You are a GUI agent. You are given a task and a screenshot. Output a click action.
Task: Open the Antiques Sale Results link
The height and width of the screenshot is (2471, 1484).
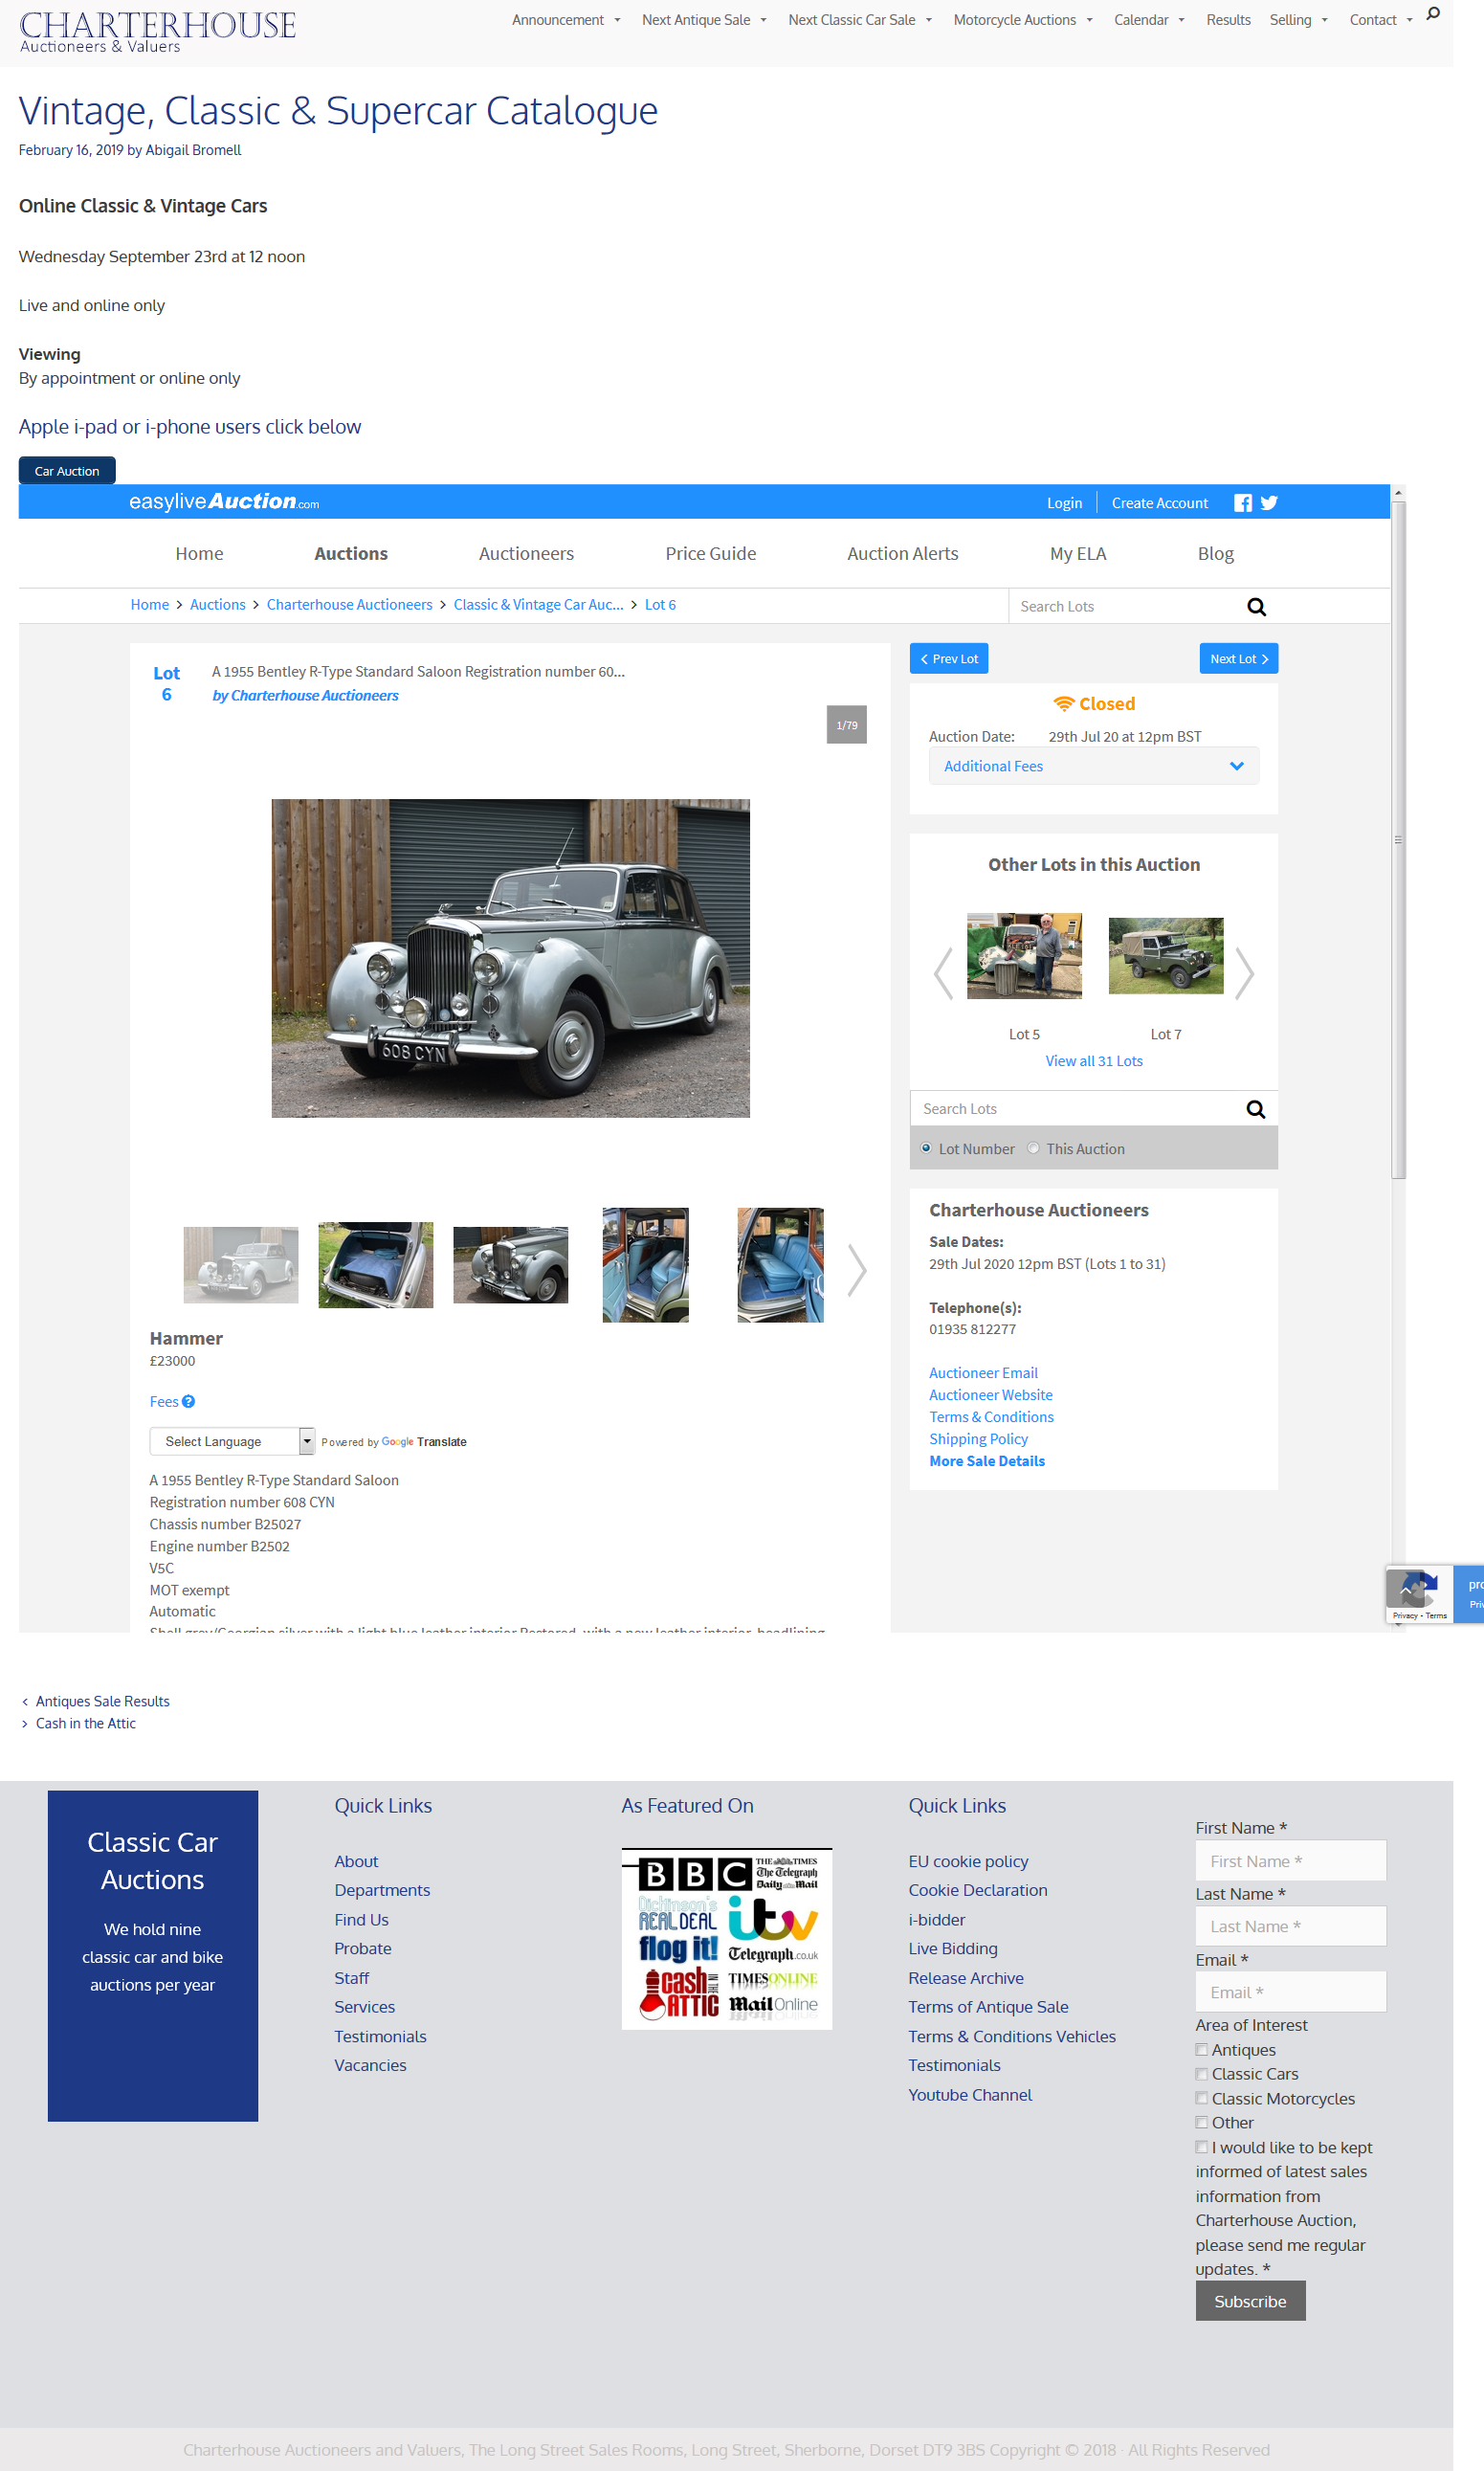102,1701
